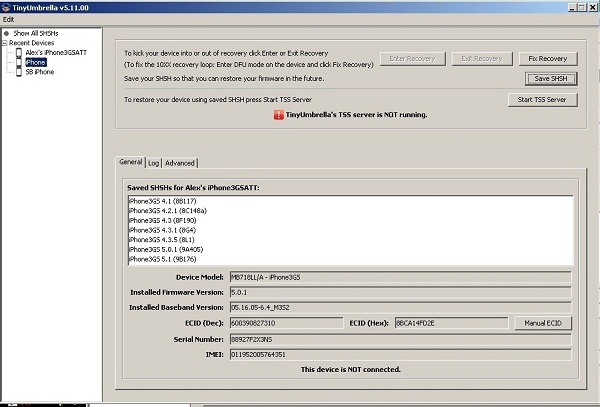The image size is (600, 407).
Task: Click the Save SHSH button
Action: [x=551, y=79]
